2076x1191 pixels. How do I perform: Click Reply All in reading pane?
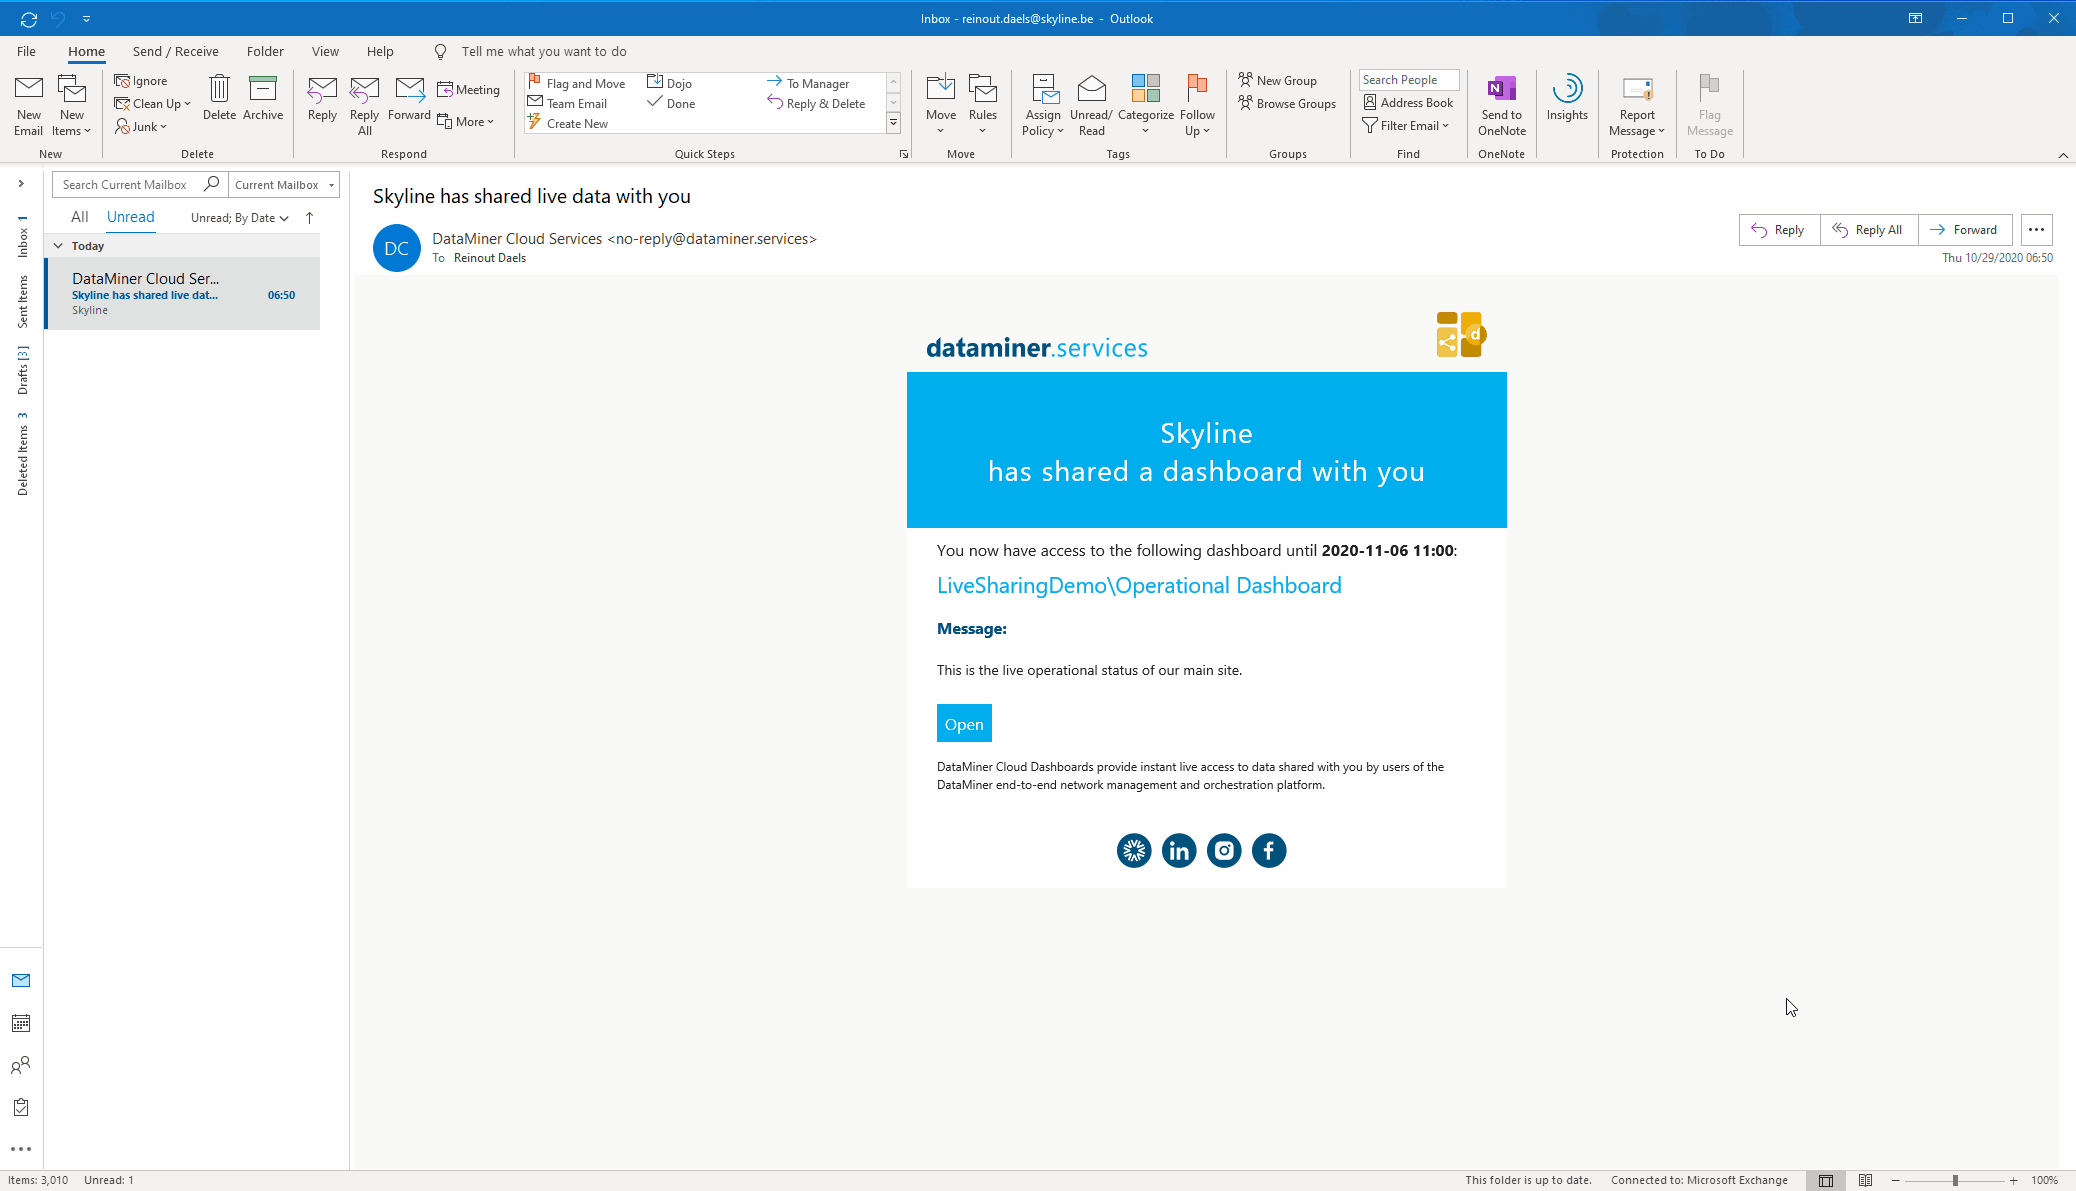point(1869,230)
